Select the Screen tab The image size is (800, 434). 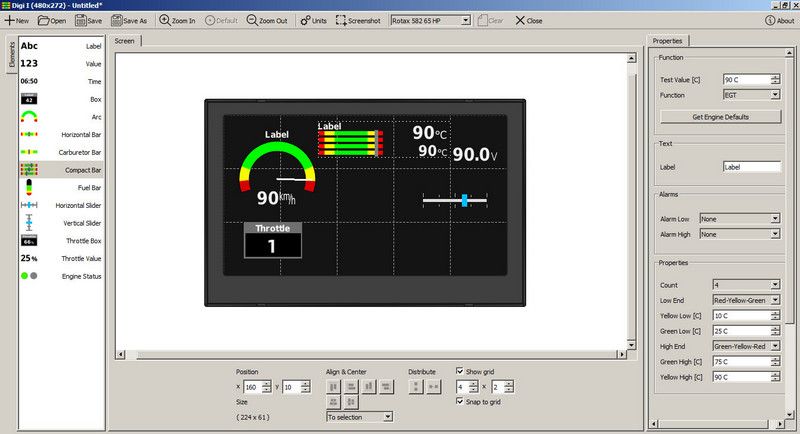(x=125, y=41)
